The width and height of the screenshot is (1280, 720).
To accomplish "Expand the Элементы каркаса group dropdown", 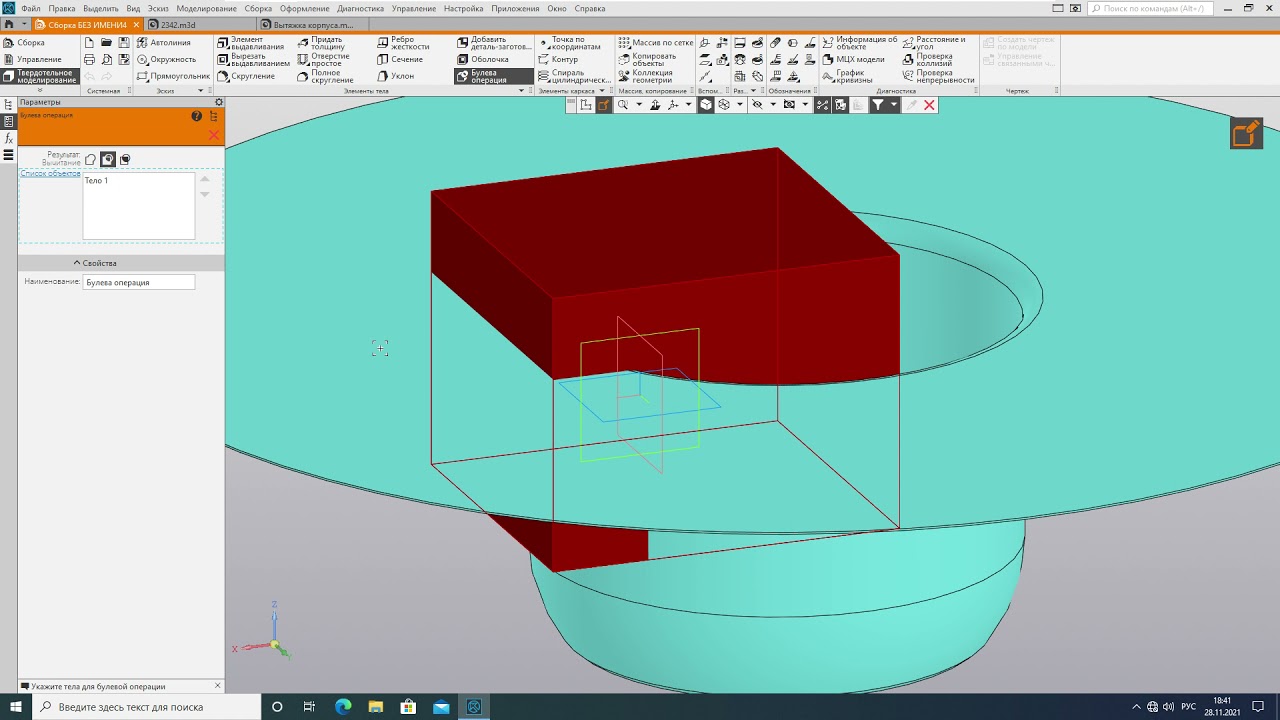I will click(603, 91).
